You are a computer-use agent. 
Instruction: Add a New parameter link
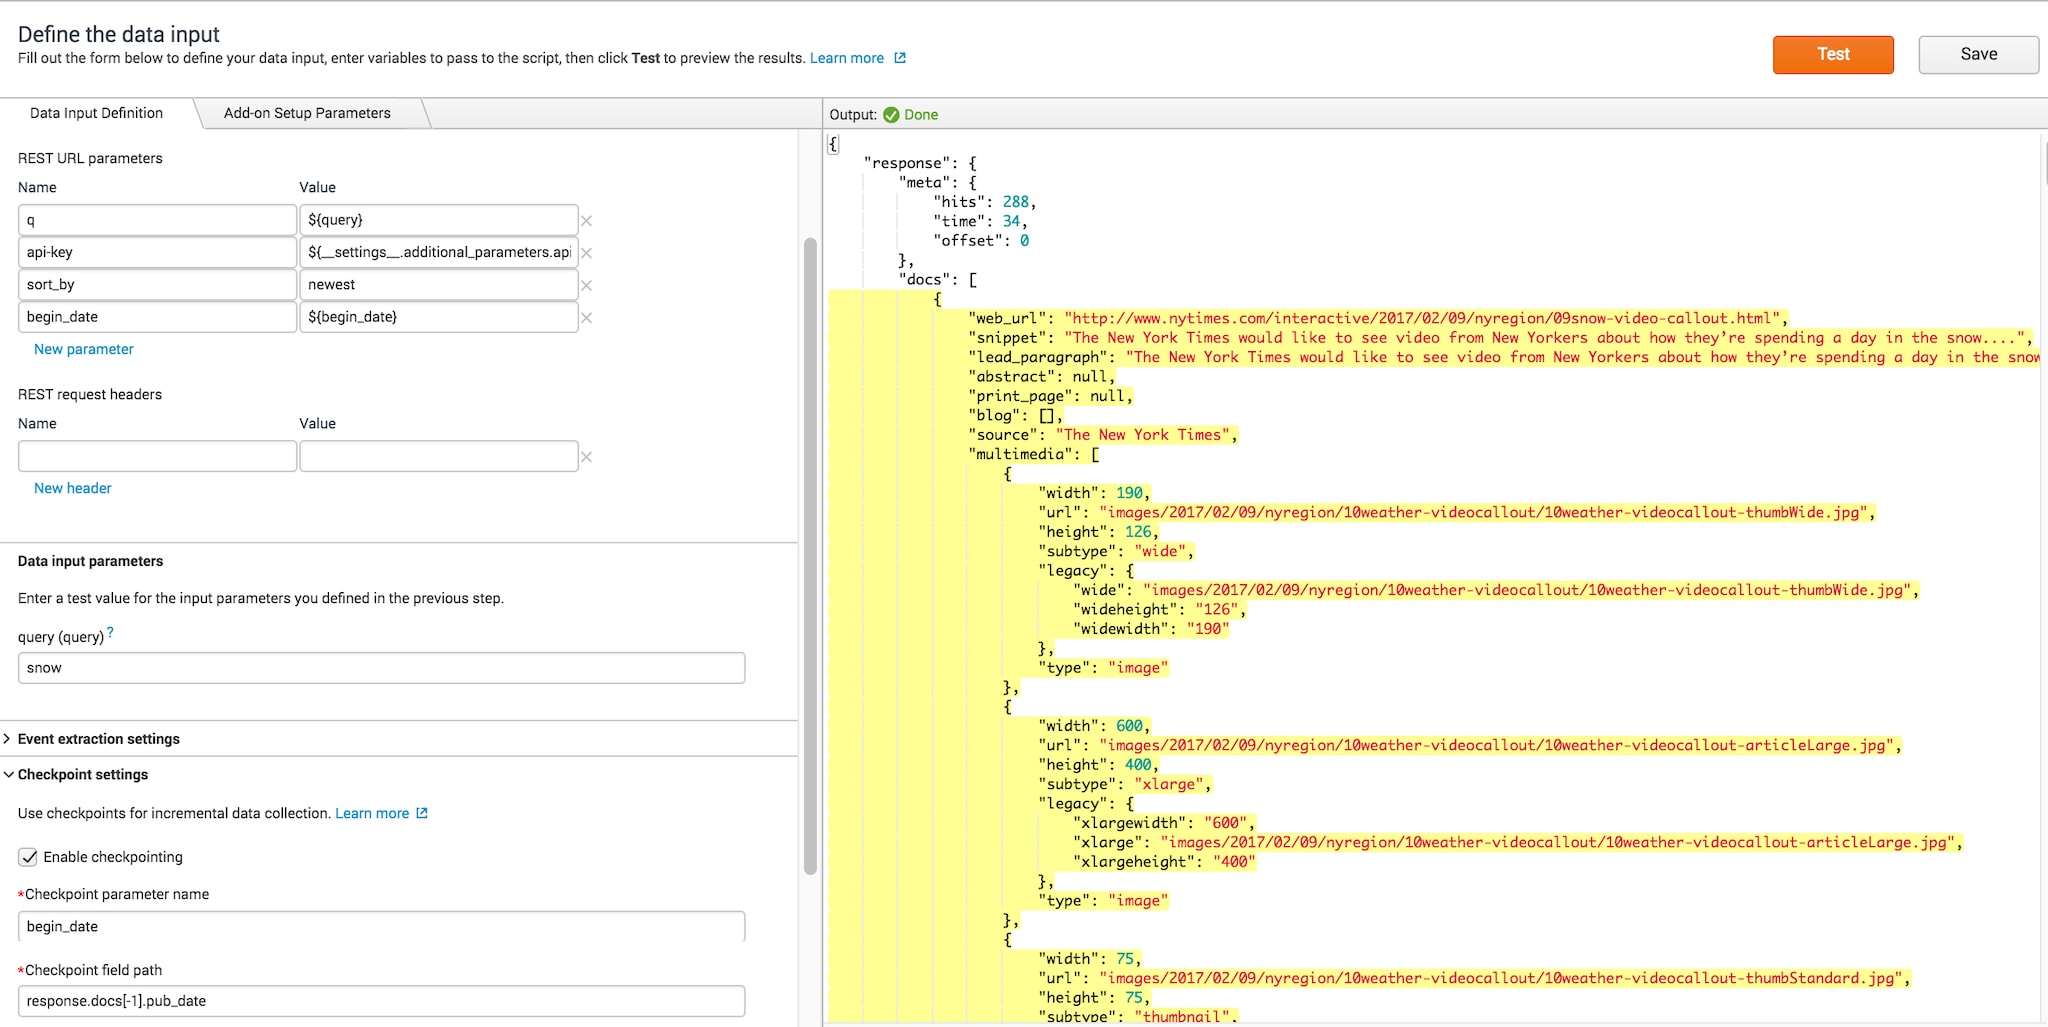pos(84,349)
